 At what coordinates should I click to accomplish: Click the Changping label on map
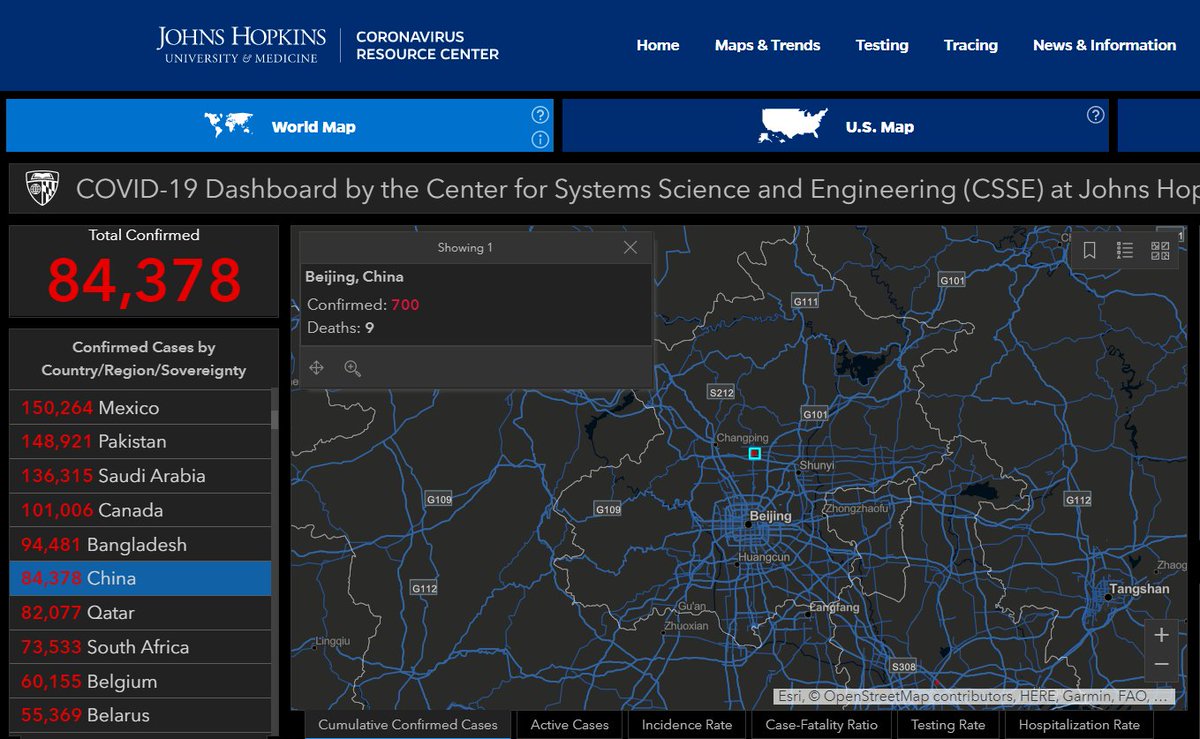(742, 438)
